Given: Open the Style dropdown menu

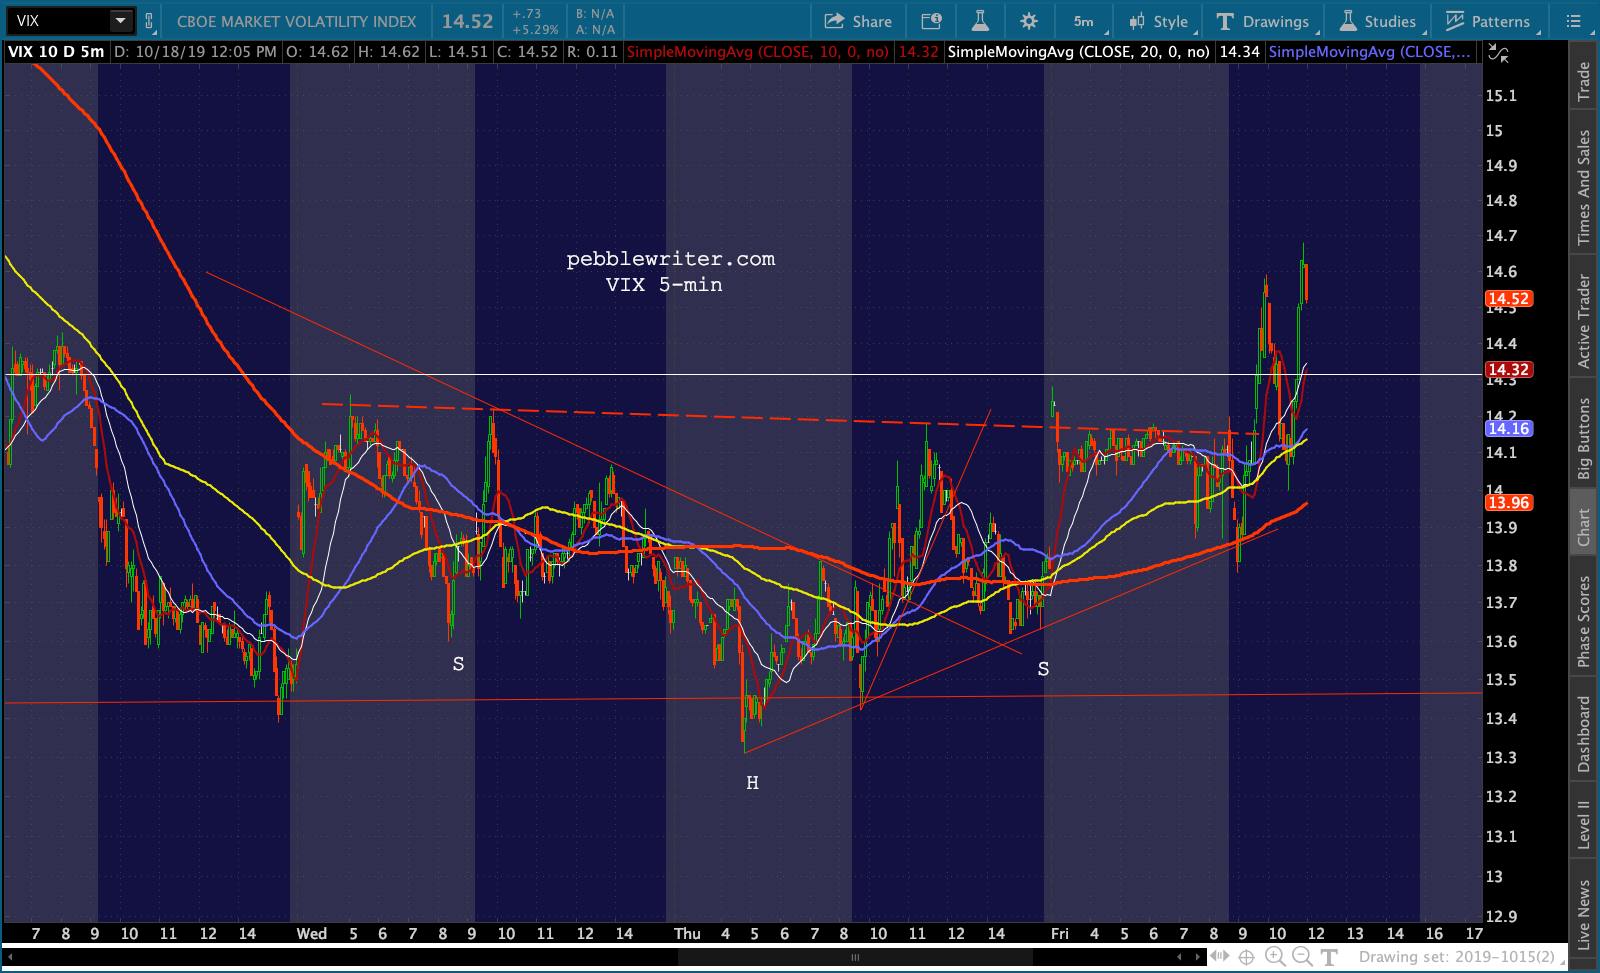Looking at the screenshot, I should click(x=1158, y=21).
